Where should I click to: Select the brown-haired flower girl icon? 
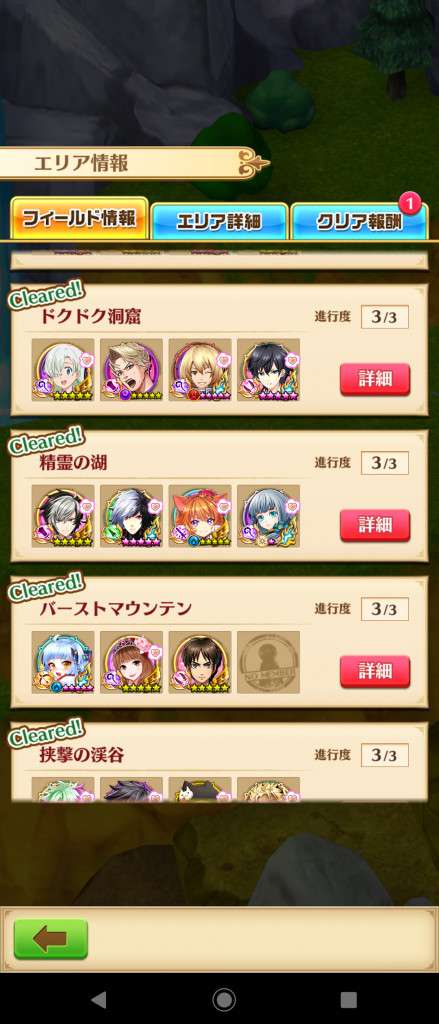[131, 662]
